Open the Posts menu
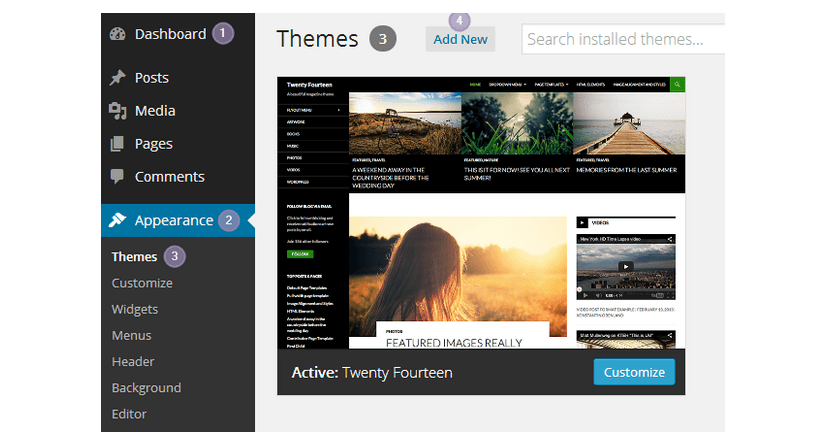The image size is (813, 445). click(152, 78)
